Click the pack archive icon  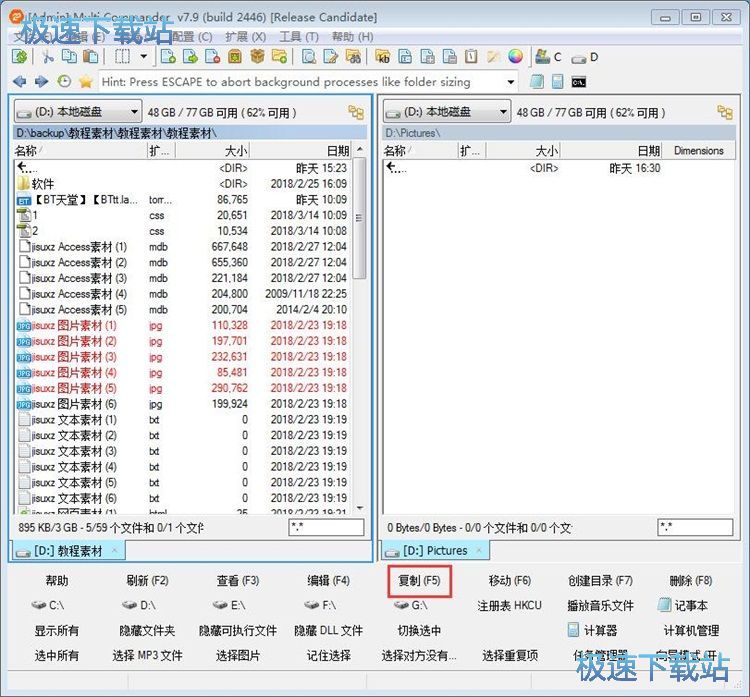pyautogui.click(x=235, y=57)
